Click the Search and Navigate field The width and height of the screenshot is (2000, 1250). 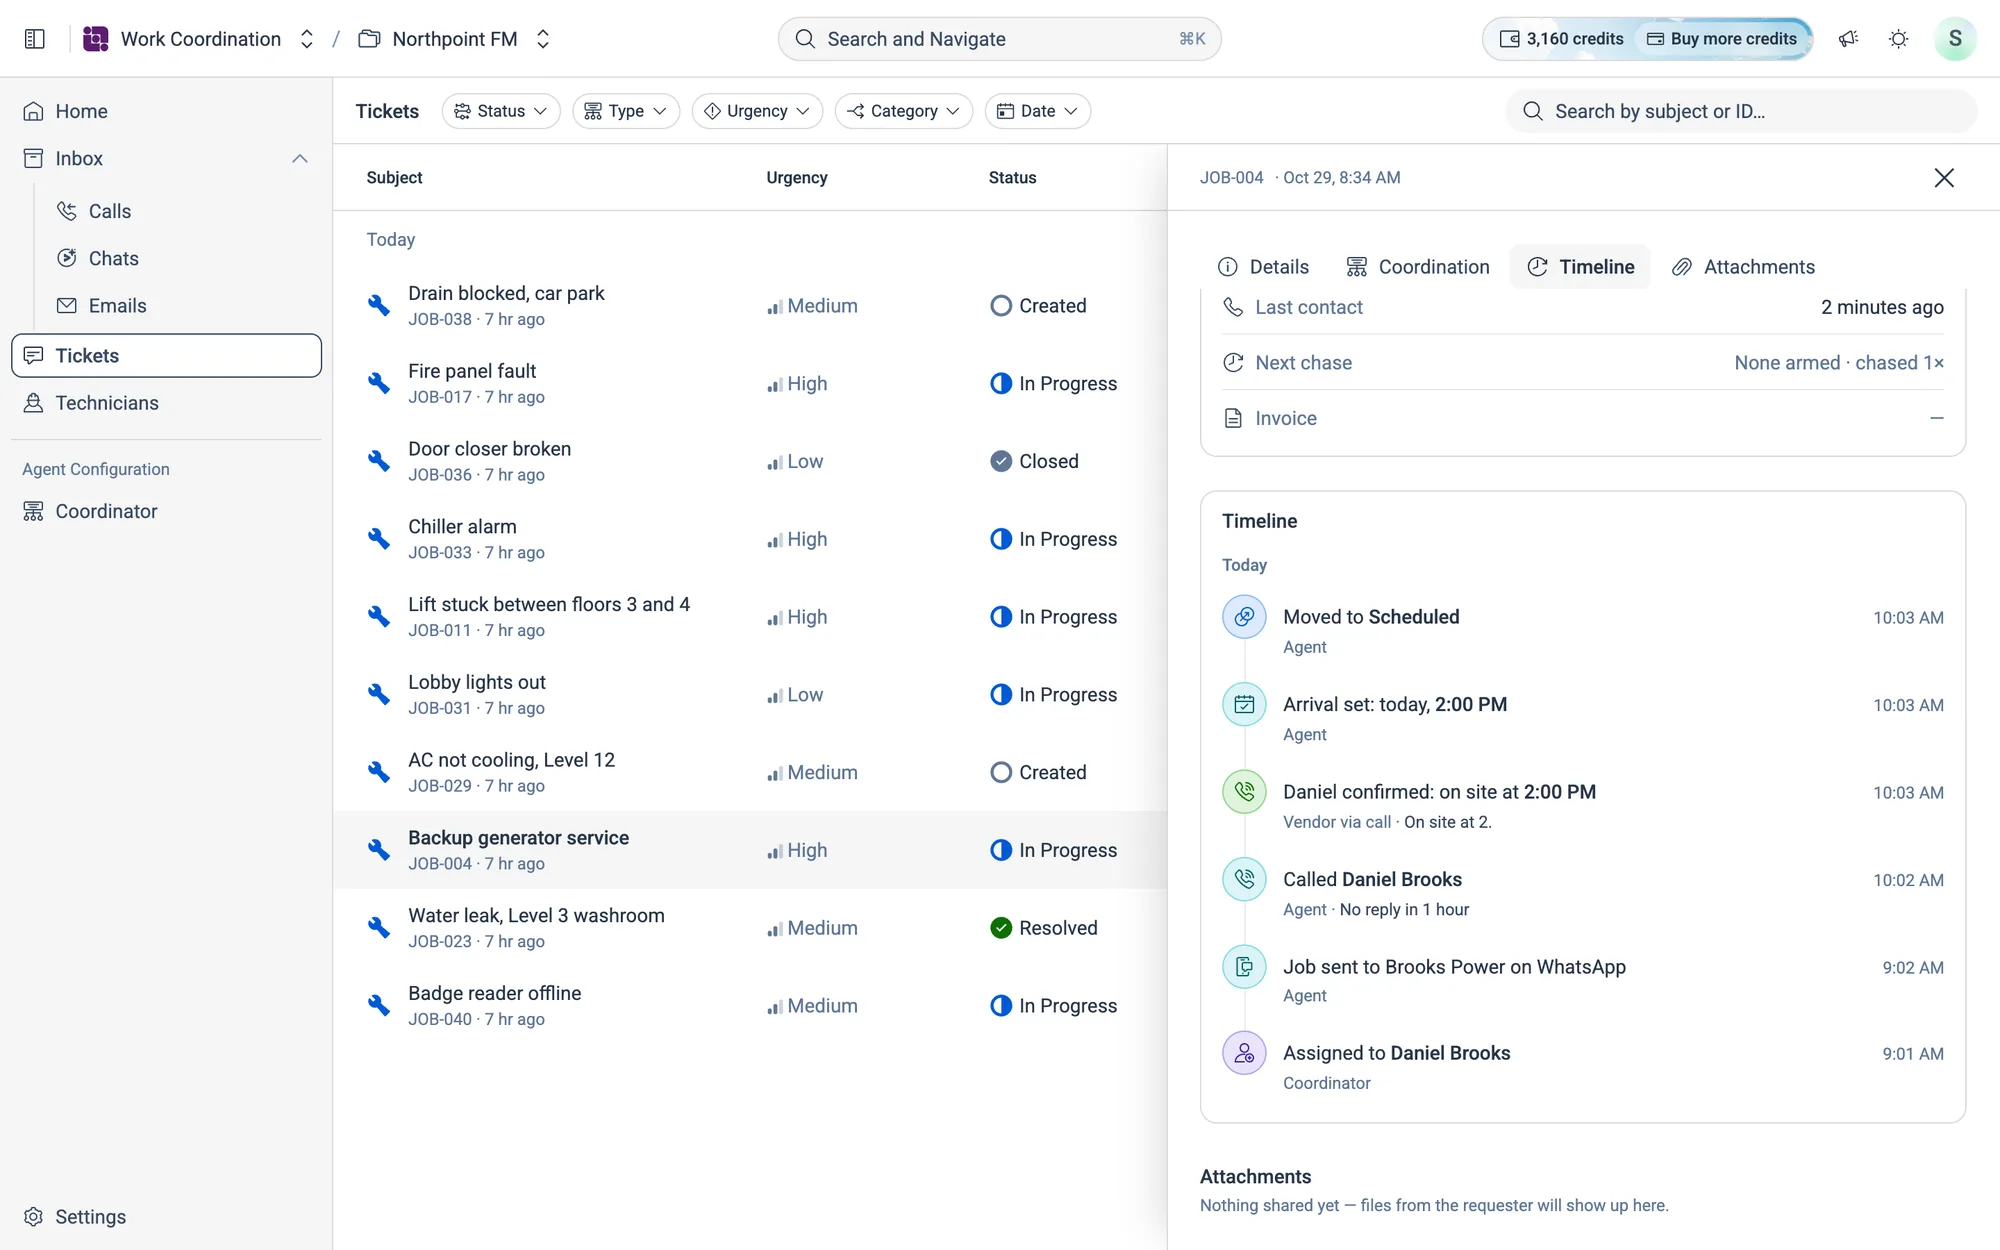(x=999, y=39)
